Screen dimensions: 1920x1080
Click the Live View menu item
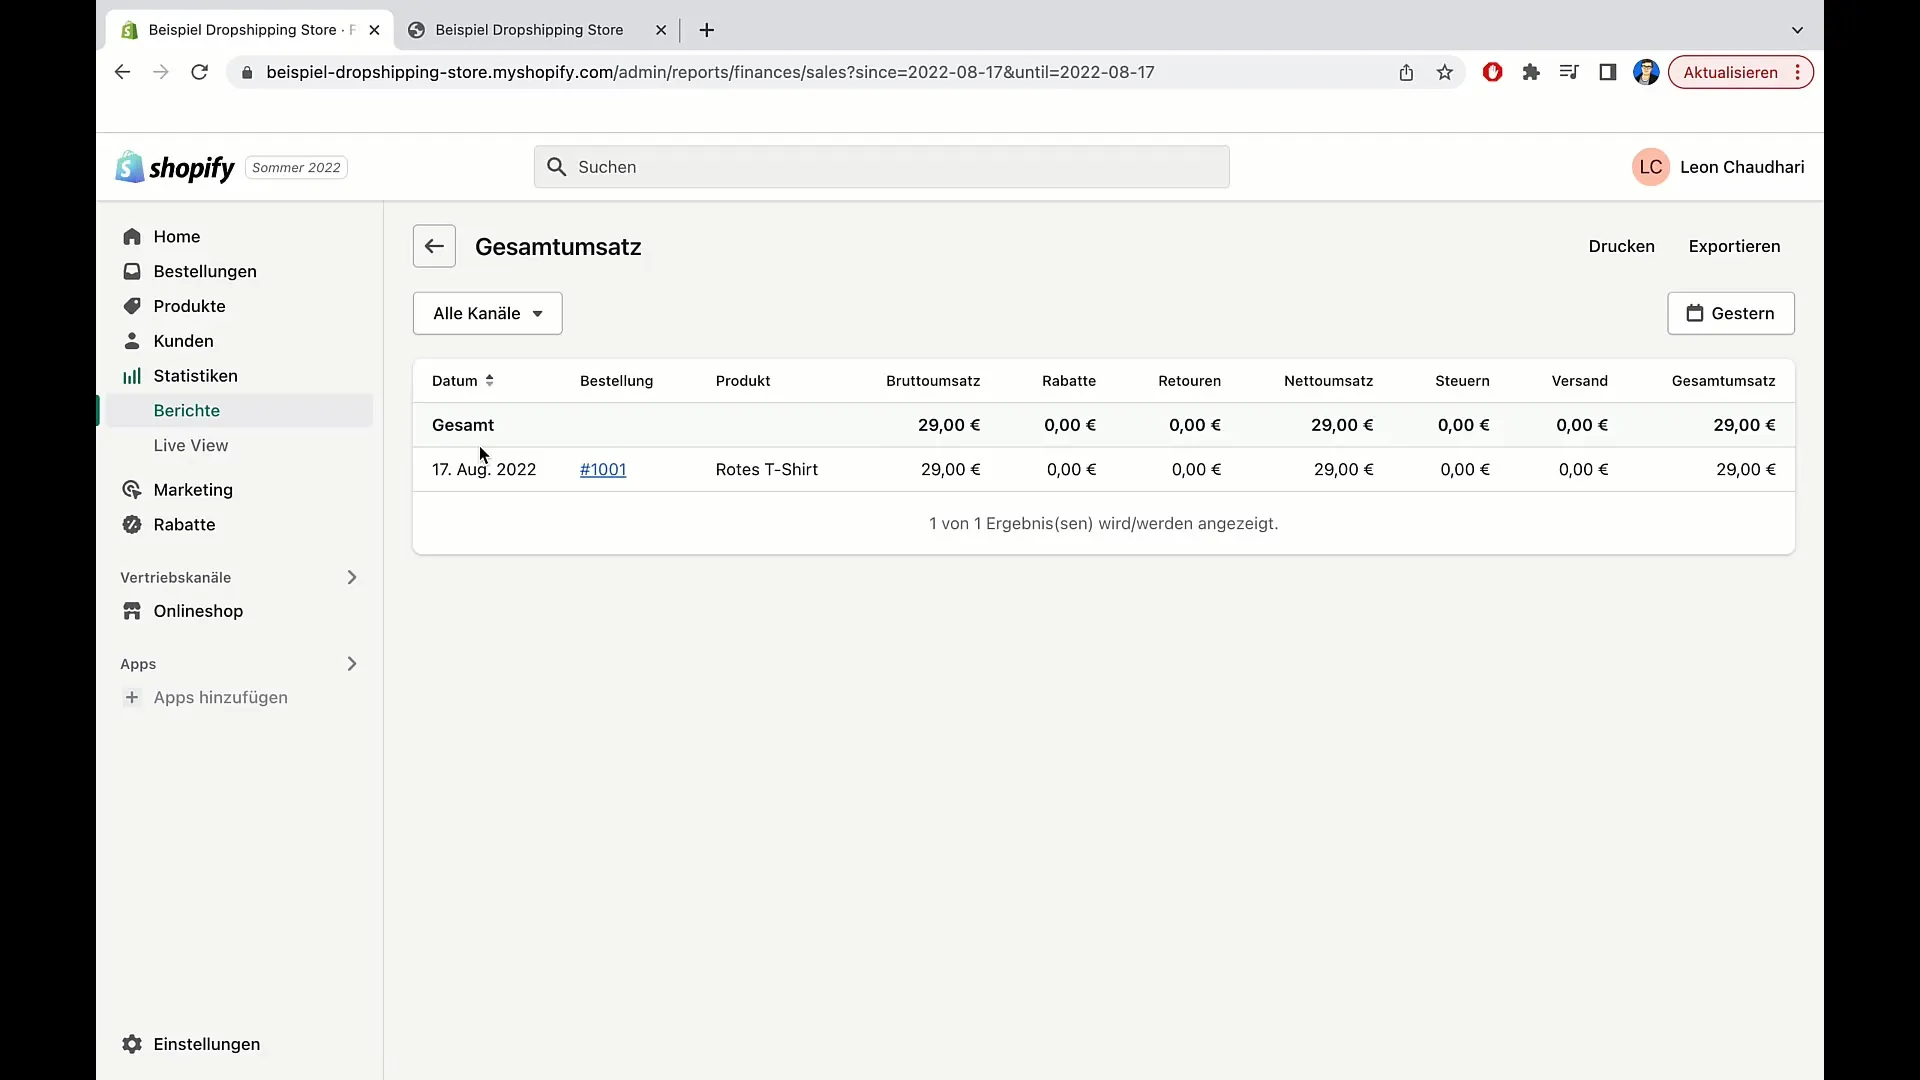point(191,444)
